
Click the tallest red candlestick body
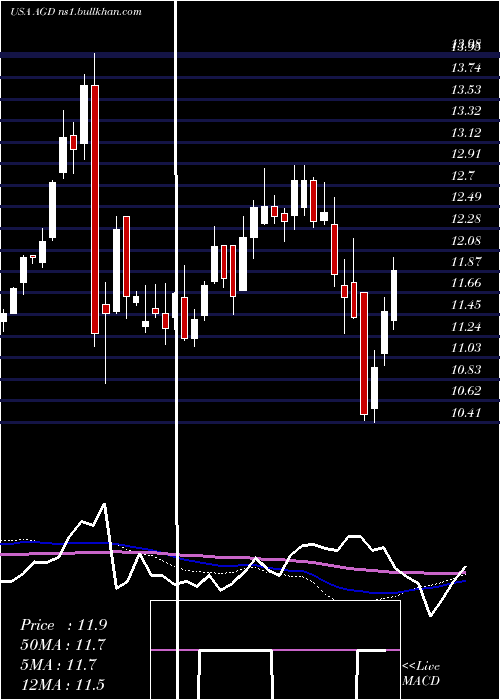click(95, 209)
